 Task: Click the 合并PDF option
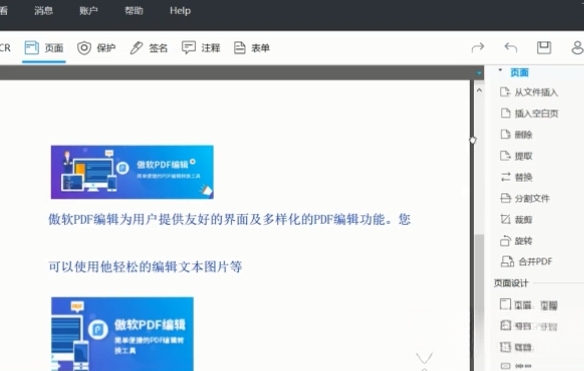coord(526,261)
